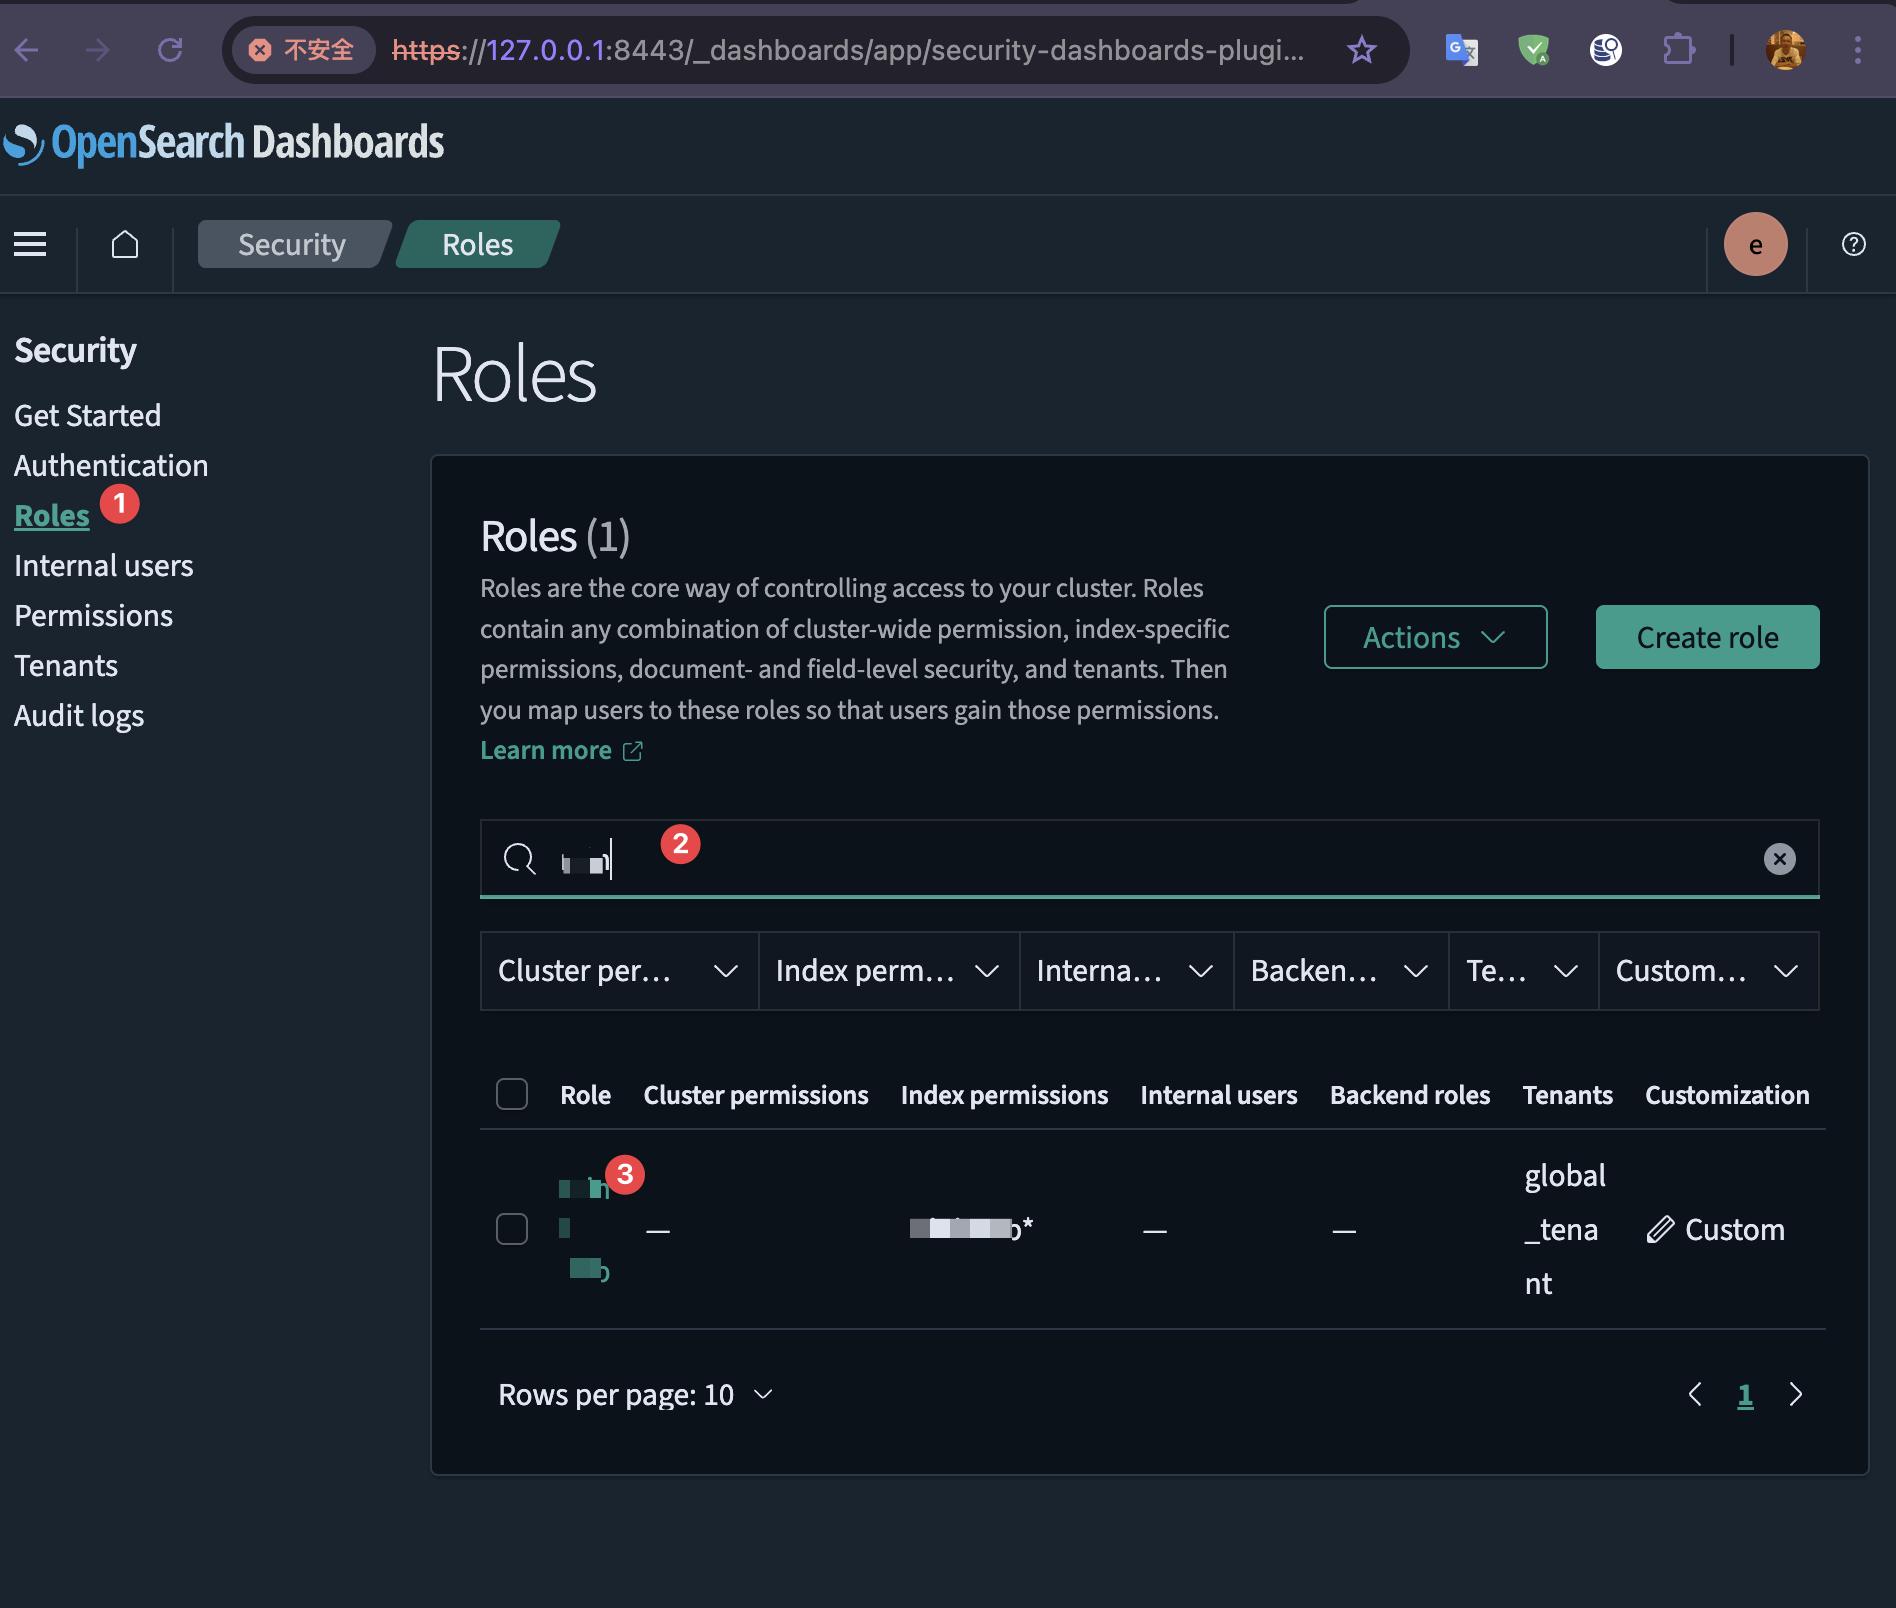
Task: Go to the Home icon
Action: [x=125, y=244]
